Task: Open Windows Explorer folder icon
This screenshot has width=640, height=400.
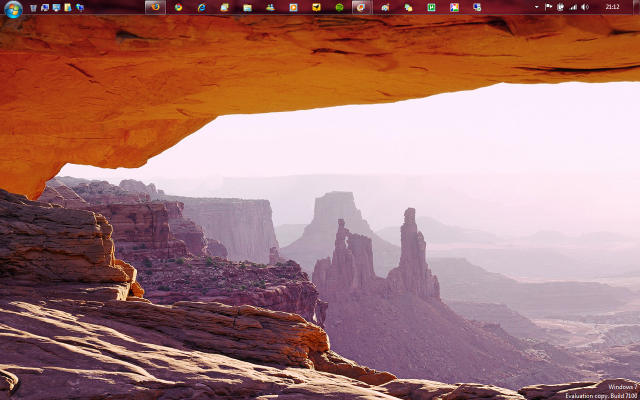Action: pos(247,7)
